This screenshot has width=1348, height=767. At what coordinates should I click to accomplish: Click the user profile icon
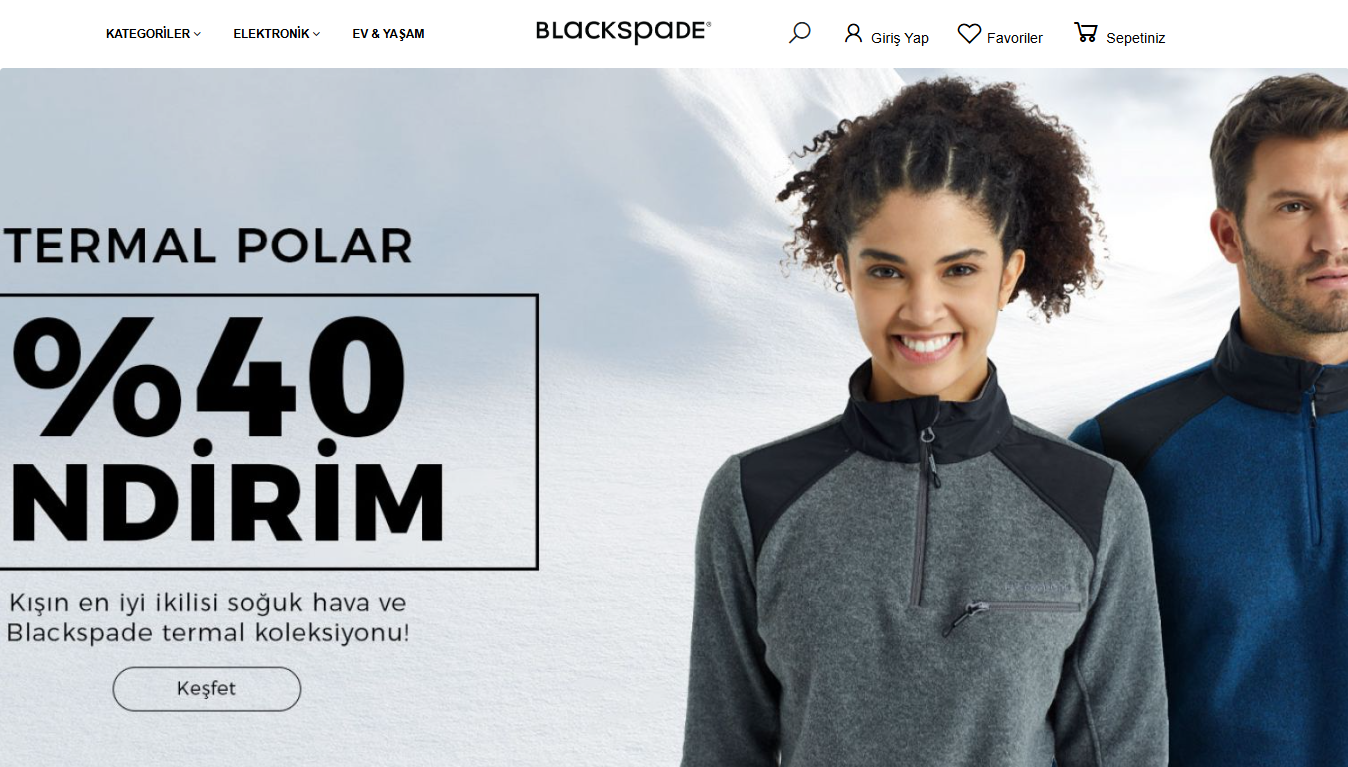[x=853, y=33]
